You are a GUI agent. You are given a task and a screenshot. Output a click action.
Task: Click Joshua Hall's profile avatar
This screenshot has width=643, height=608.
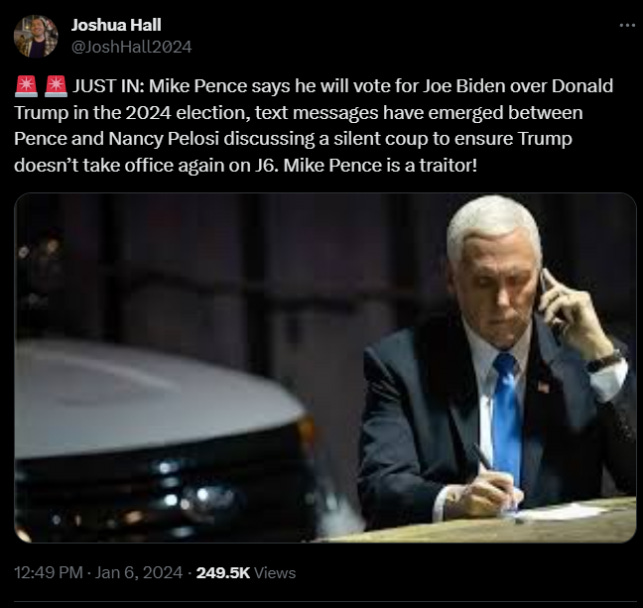pos(36,36)
